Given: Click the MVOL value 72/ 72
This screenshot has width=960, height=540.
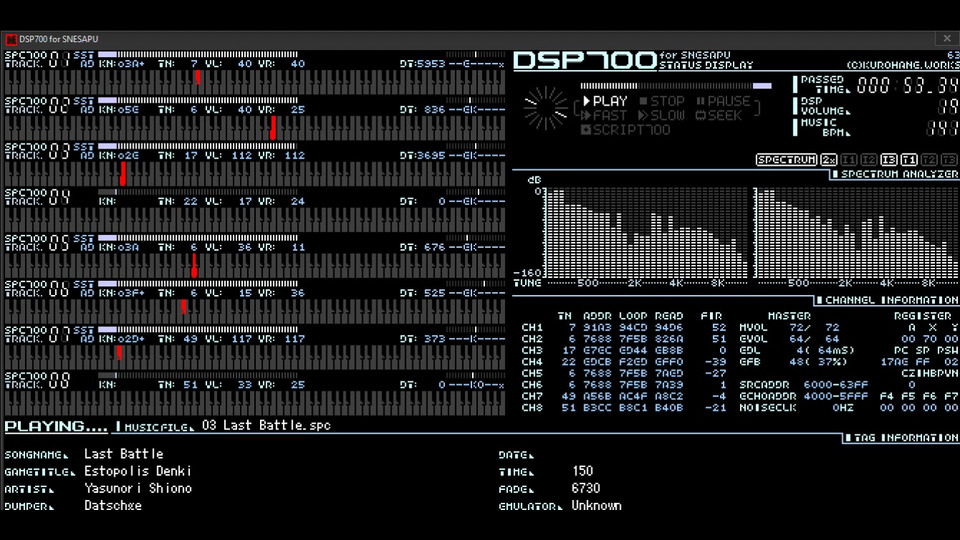Looking at the screenshot, I should tap(814, 328).
